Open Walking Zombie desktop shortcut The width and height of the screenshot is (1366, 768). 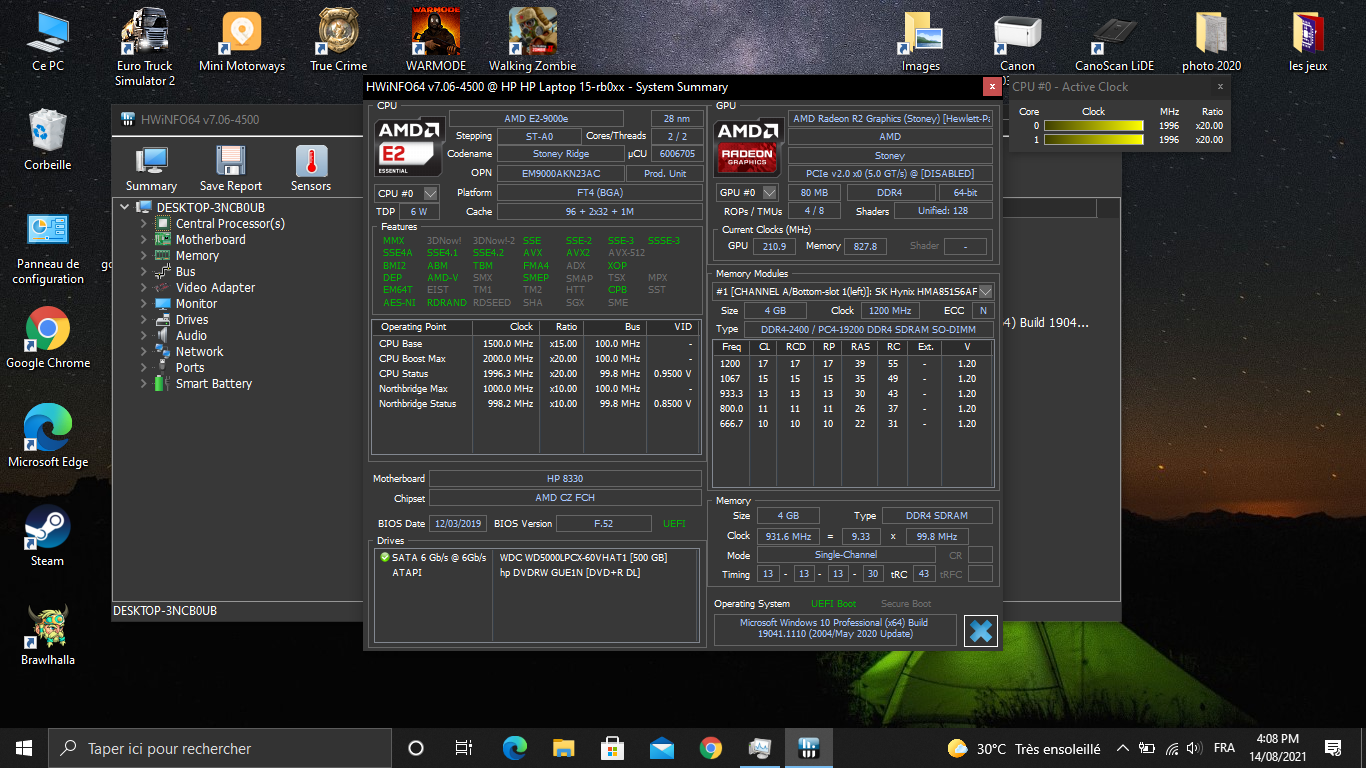[x=533, y=42]
